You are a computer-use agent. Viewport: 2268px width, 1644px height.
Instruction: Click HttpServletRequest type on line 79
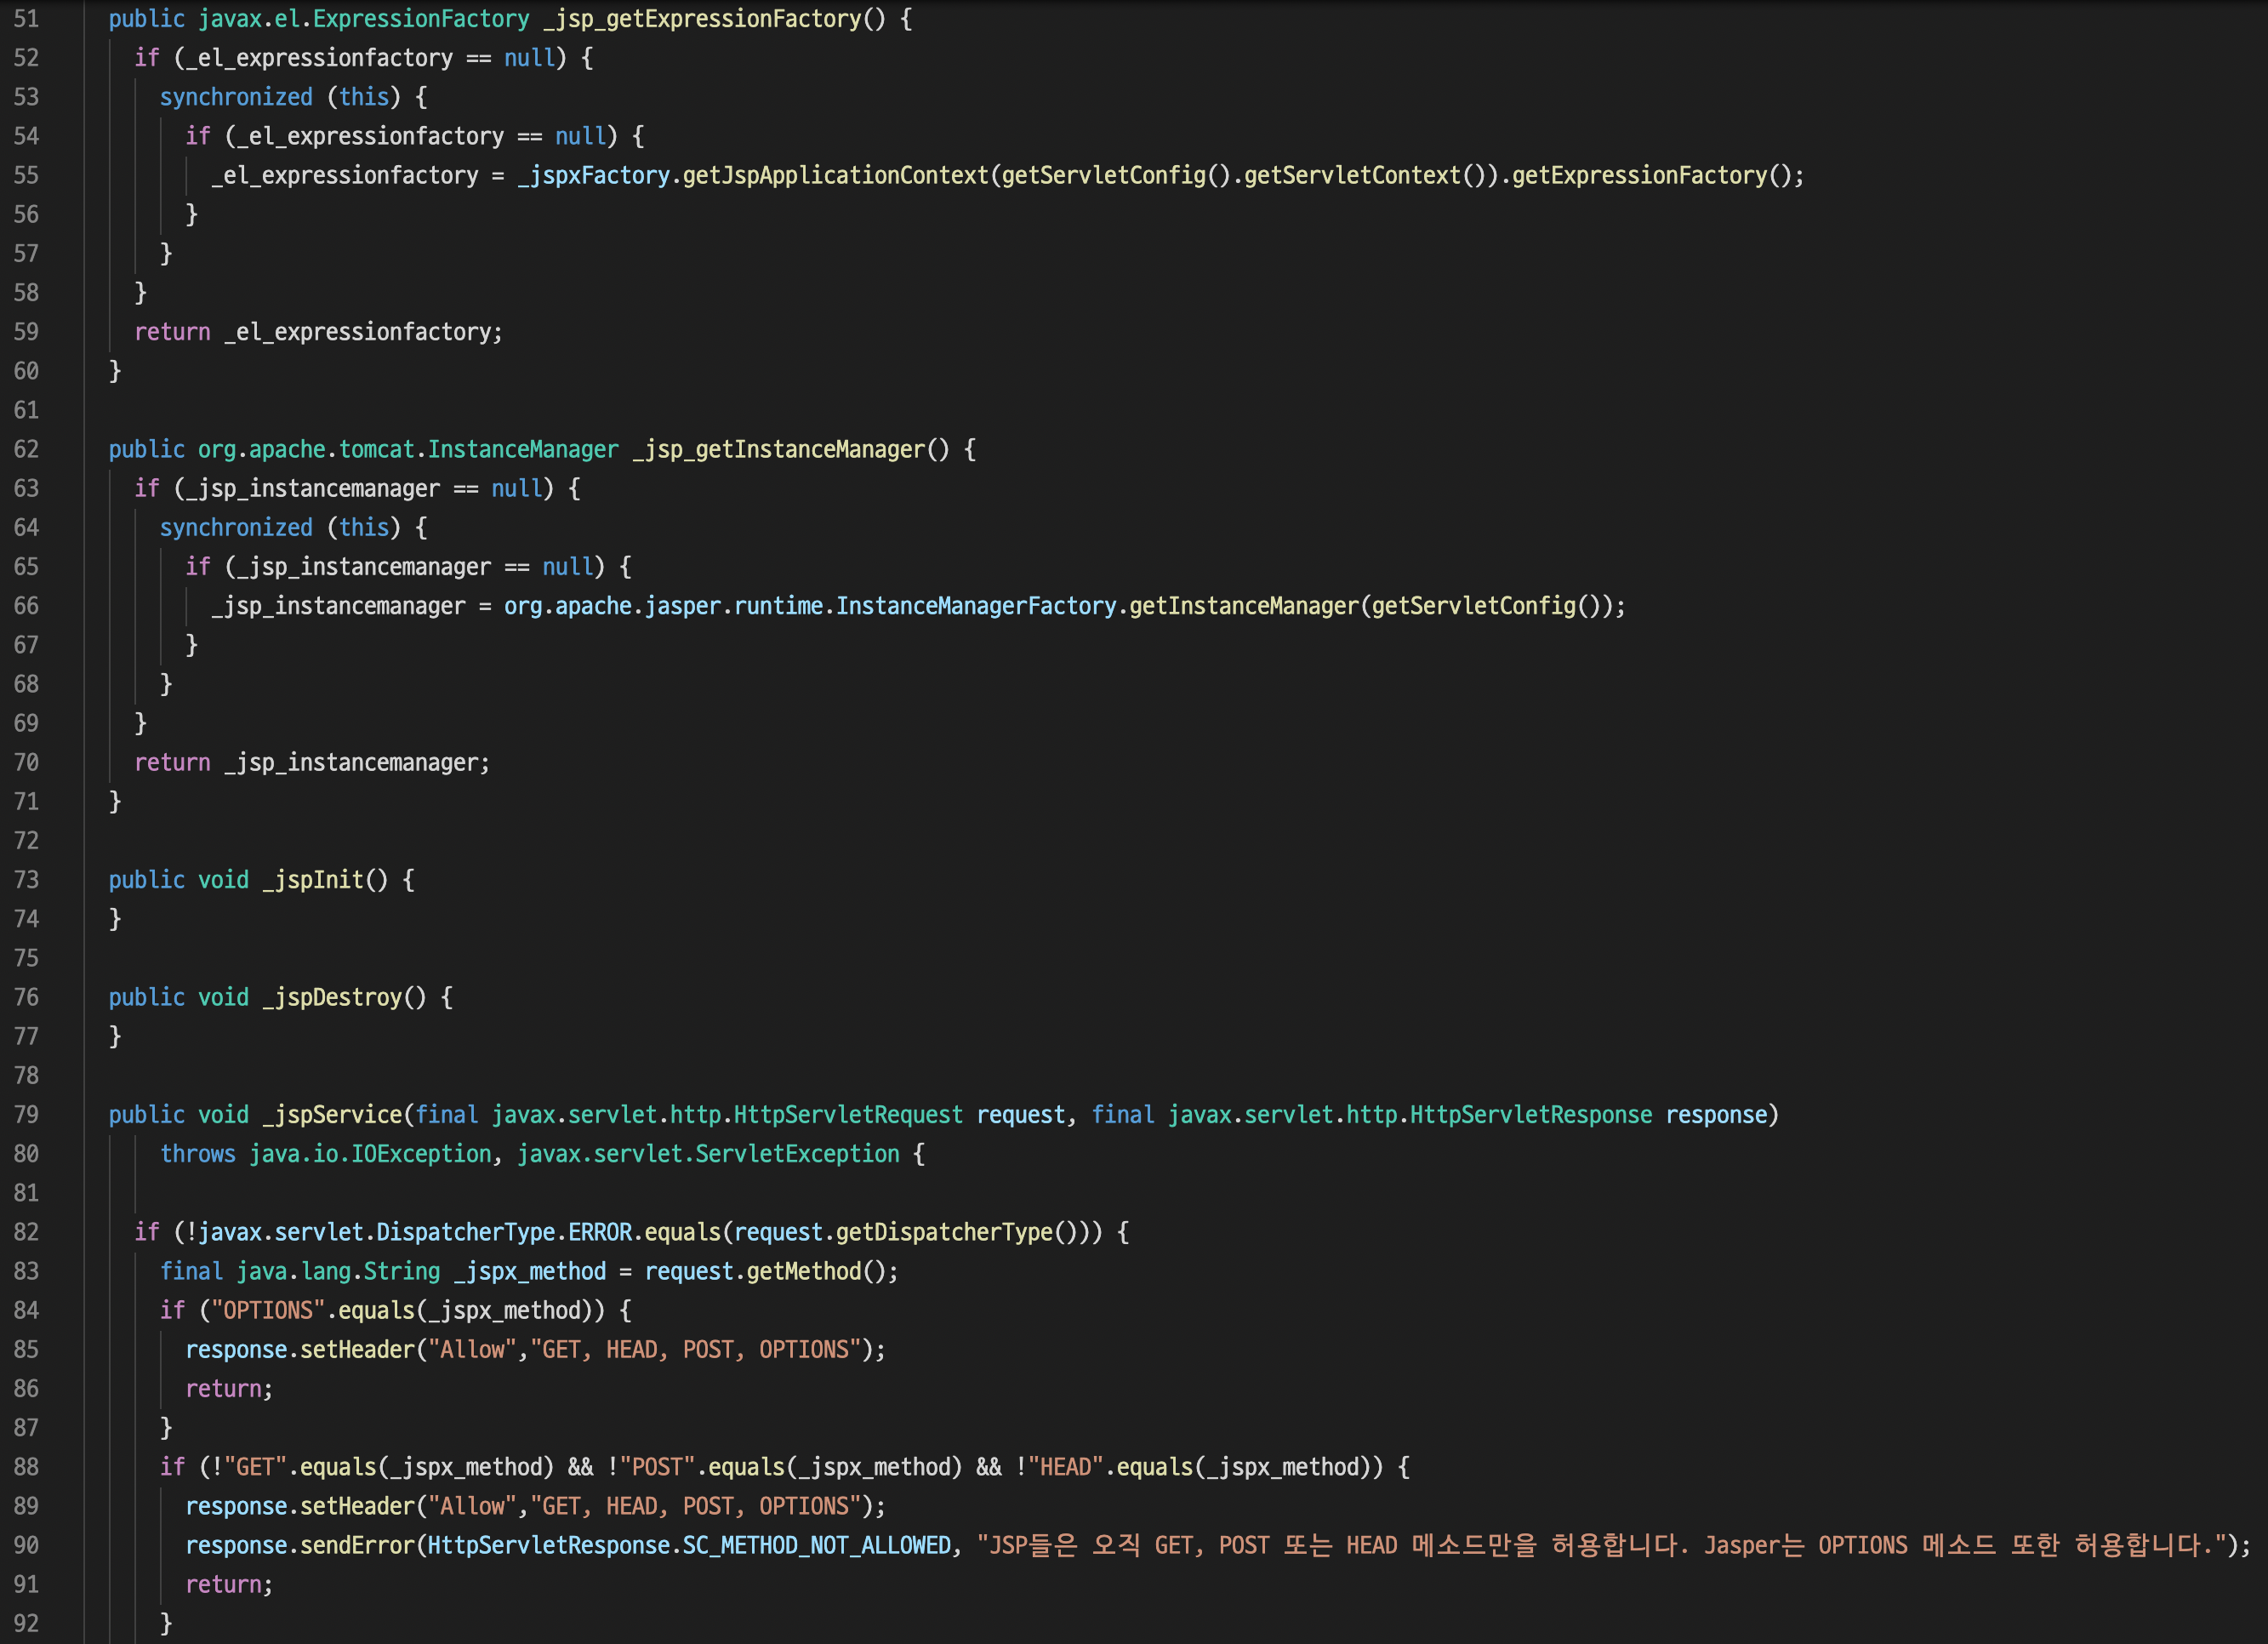coord(848,1114)
